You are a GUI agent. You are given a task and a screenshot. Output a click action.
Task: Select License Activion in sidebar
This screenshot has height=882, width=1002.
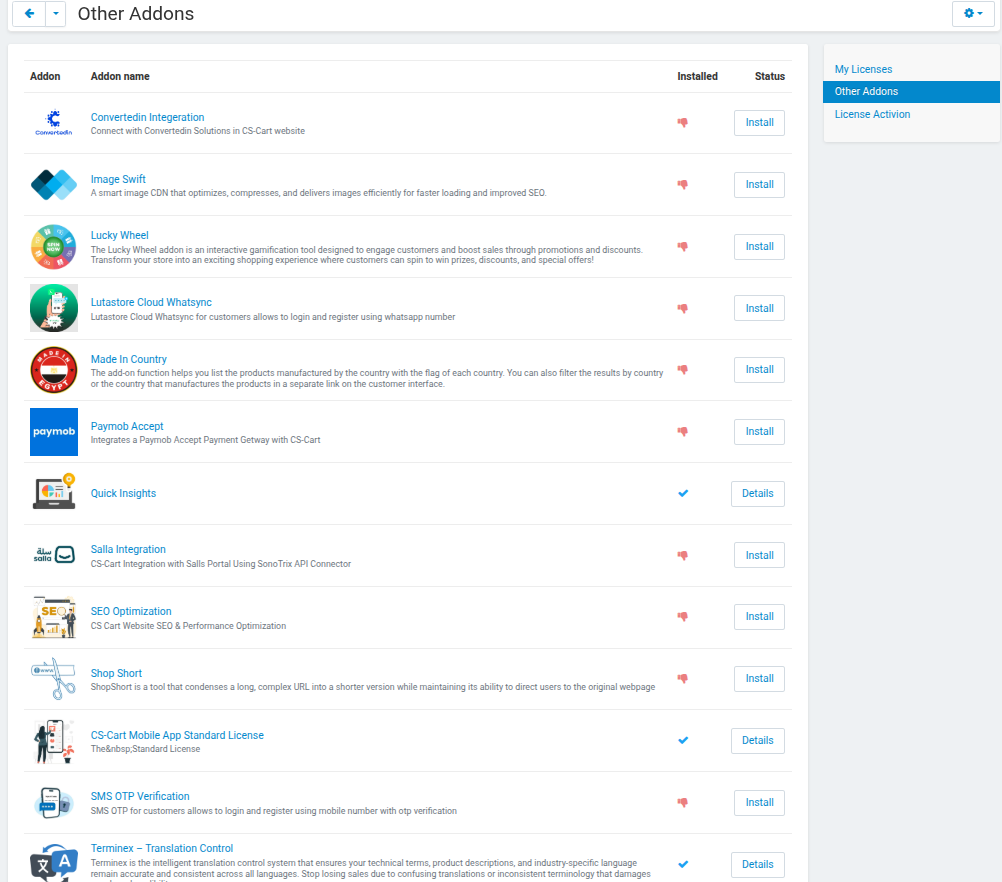872,114
